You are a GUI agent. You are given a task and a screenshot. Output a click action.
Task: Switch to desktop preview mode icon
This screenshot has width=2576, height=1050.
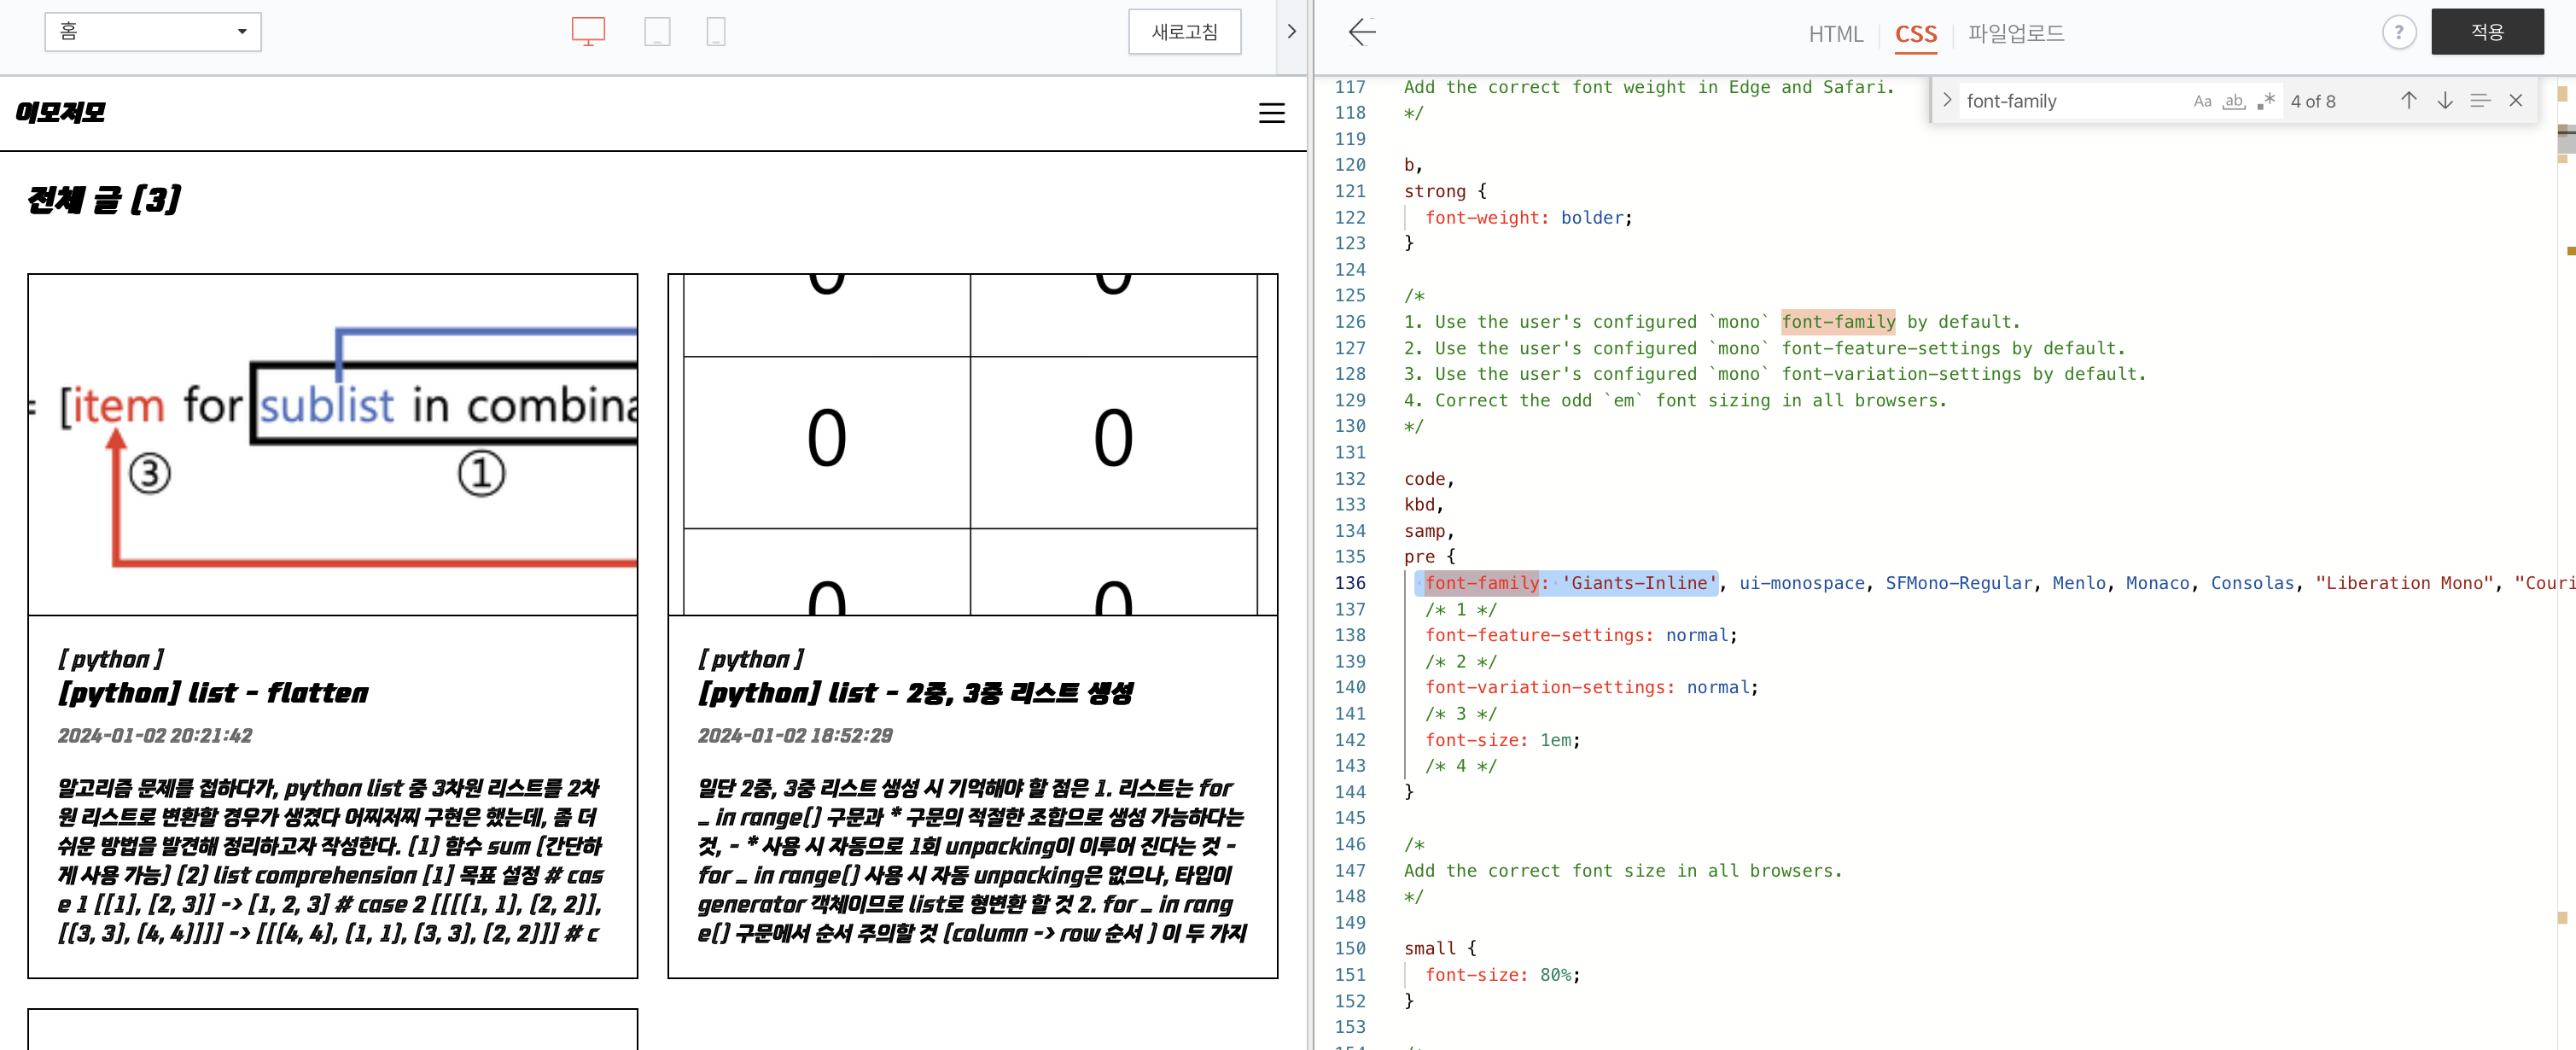pyautogui.click(x=588, y=31)
